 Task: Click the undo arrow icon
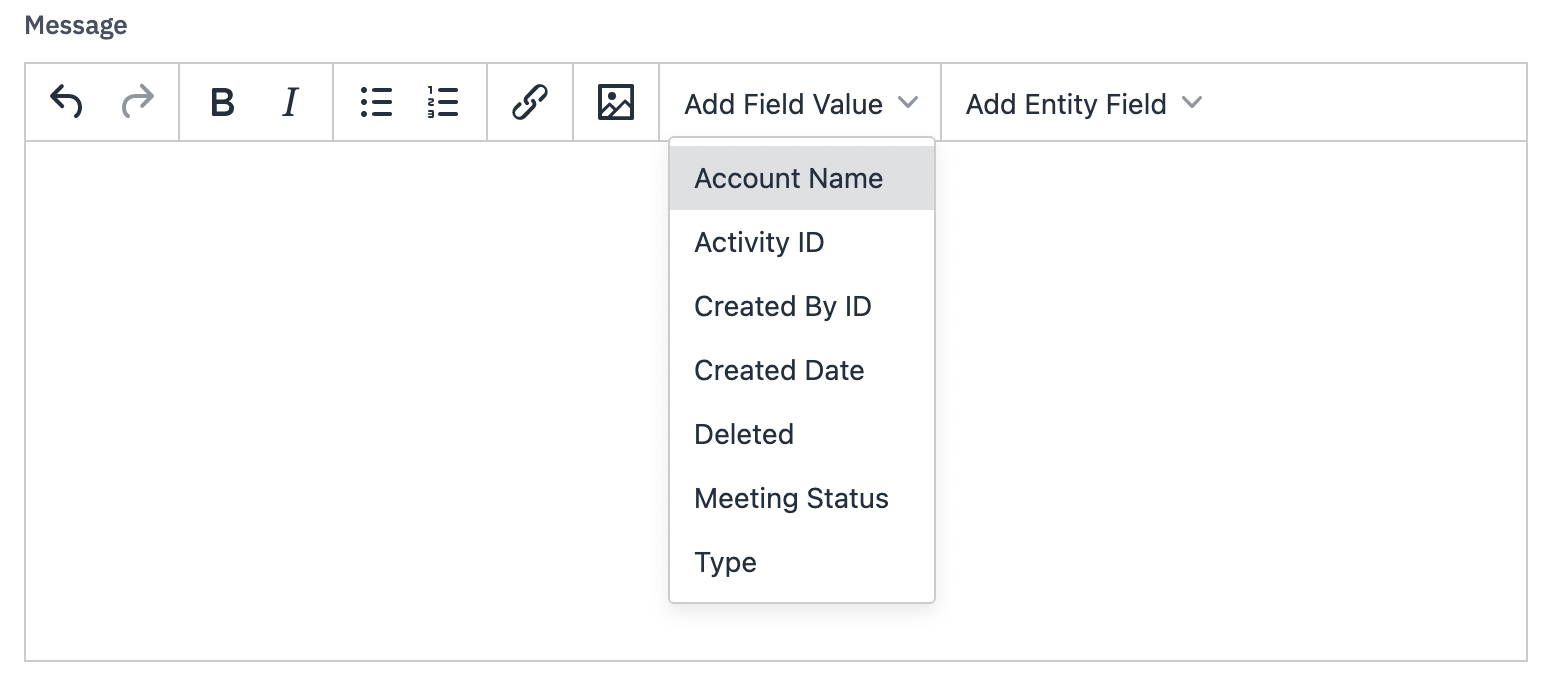click(66, 102)
